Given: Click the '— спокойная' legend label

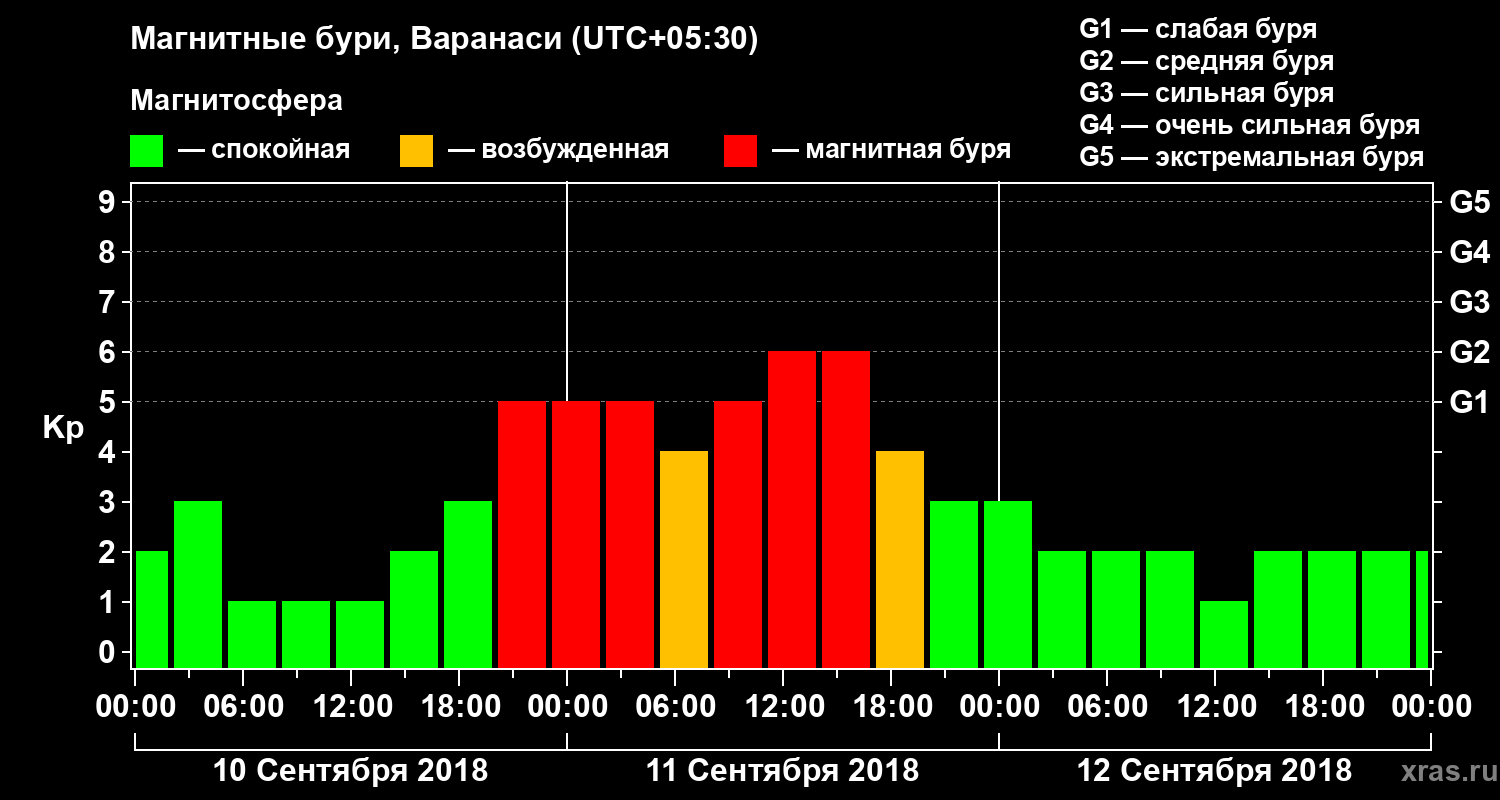Looking at the screenshot, I should [264, 151].
